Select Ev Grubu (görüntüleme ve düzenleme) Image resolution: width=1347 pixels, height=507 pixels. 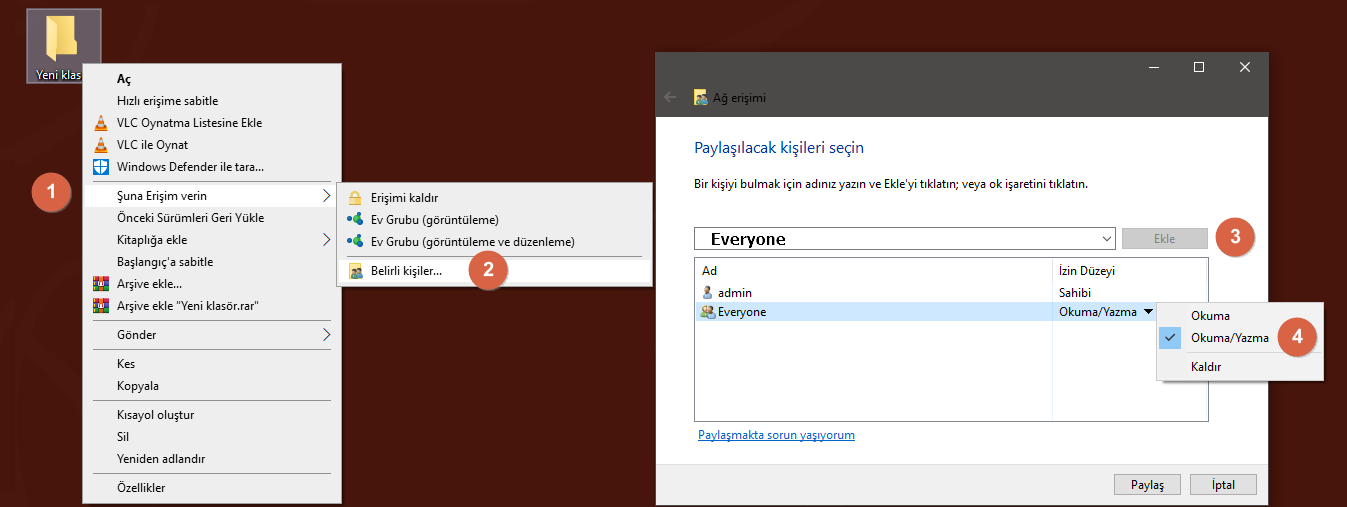pyautogui.click(x=494, y=242)
